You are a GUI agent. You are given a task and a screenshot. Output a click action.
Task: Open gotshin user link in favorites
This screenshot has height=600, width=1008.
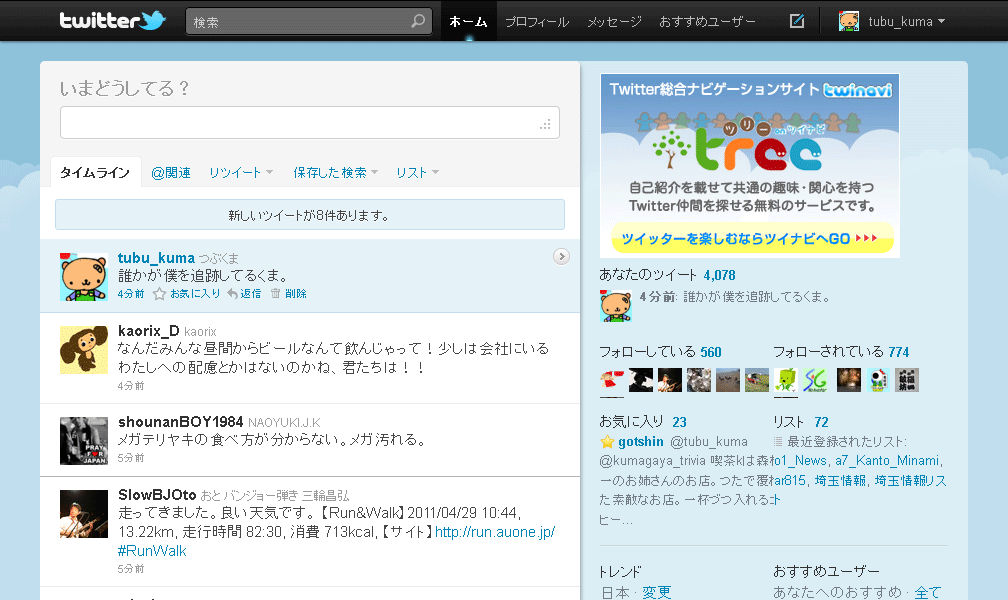[x=641, y=442]
